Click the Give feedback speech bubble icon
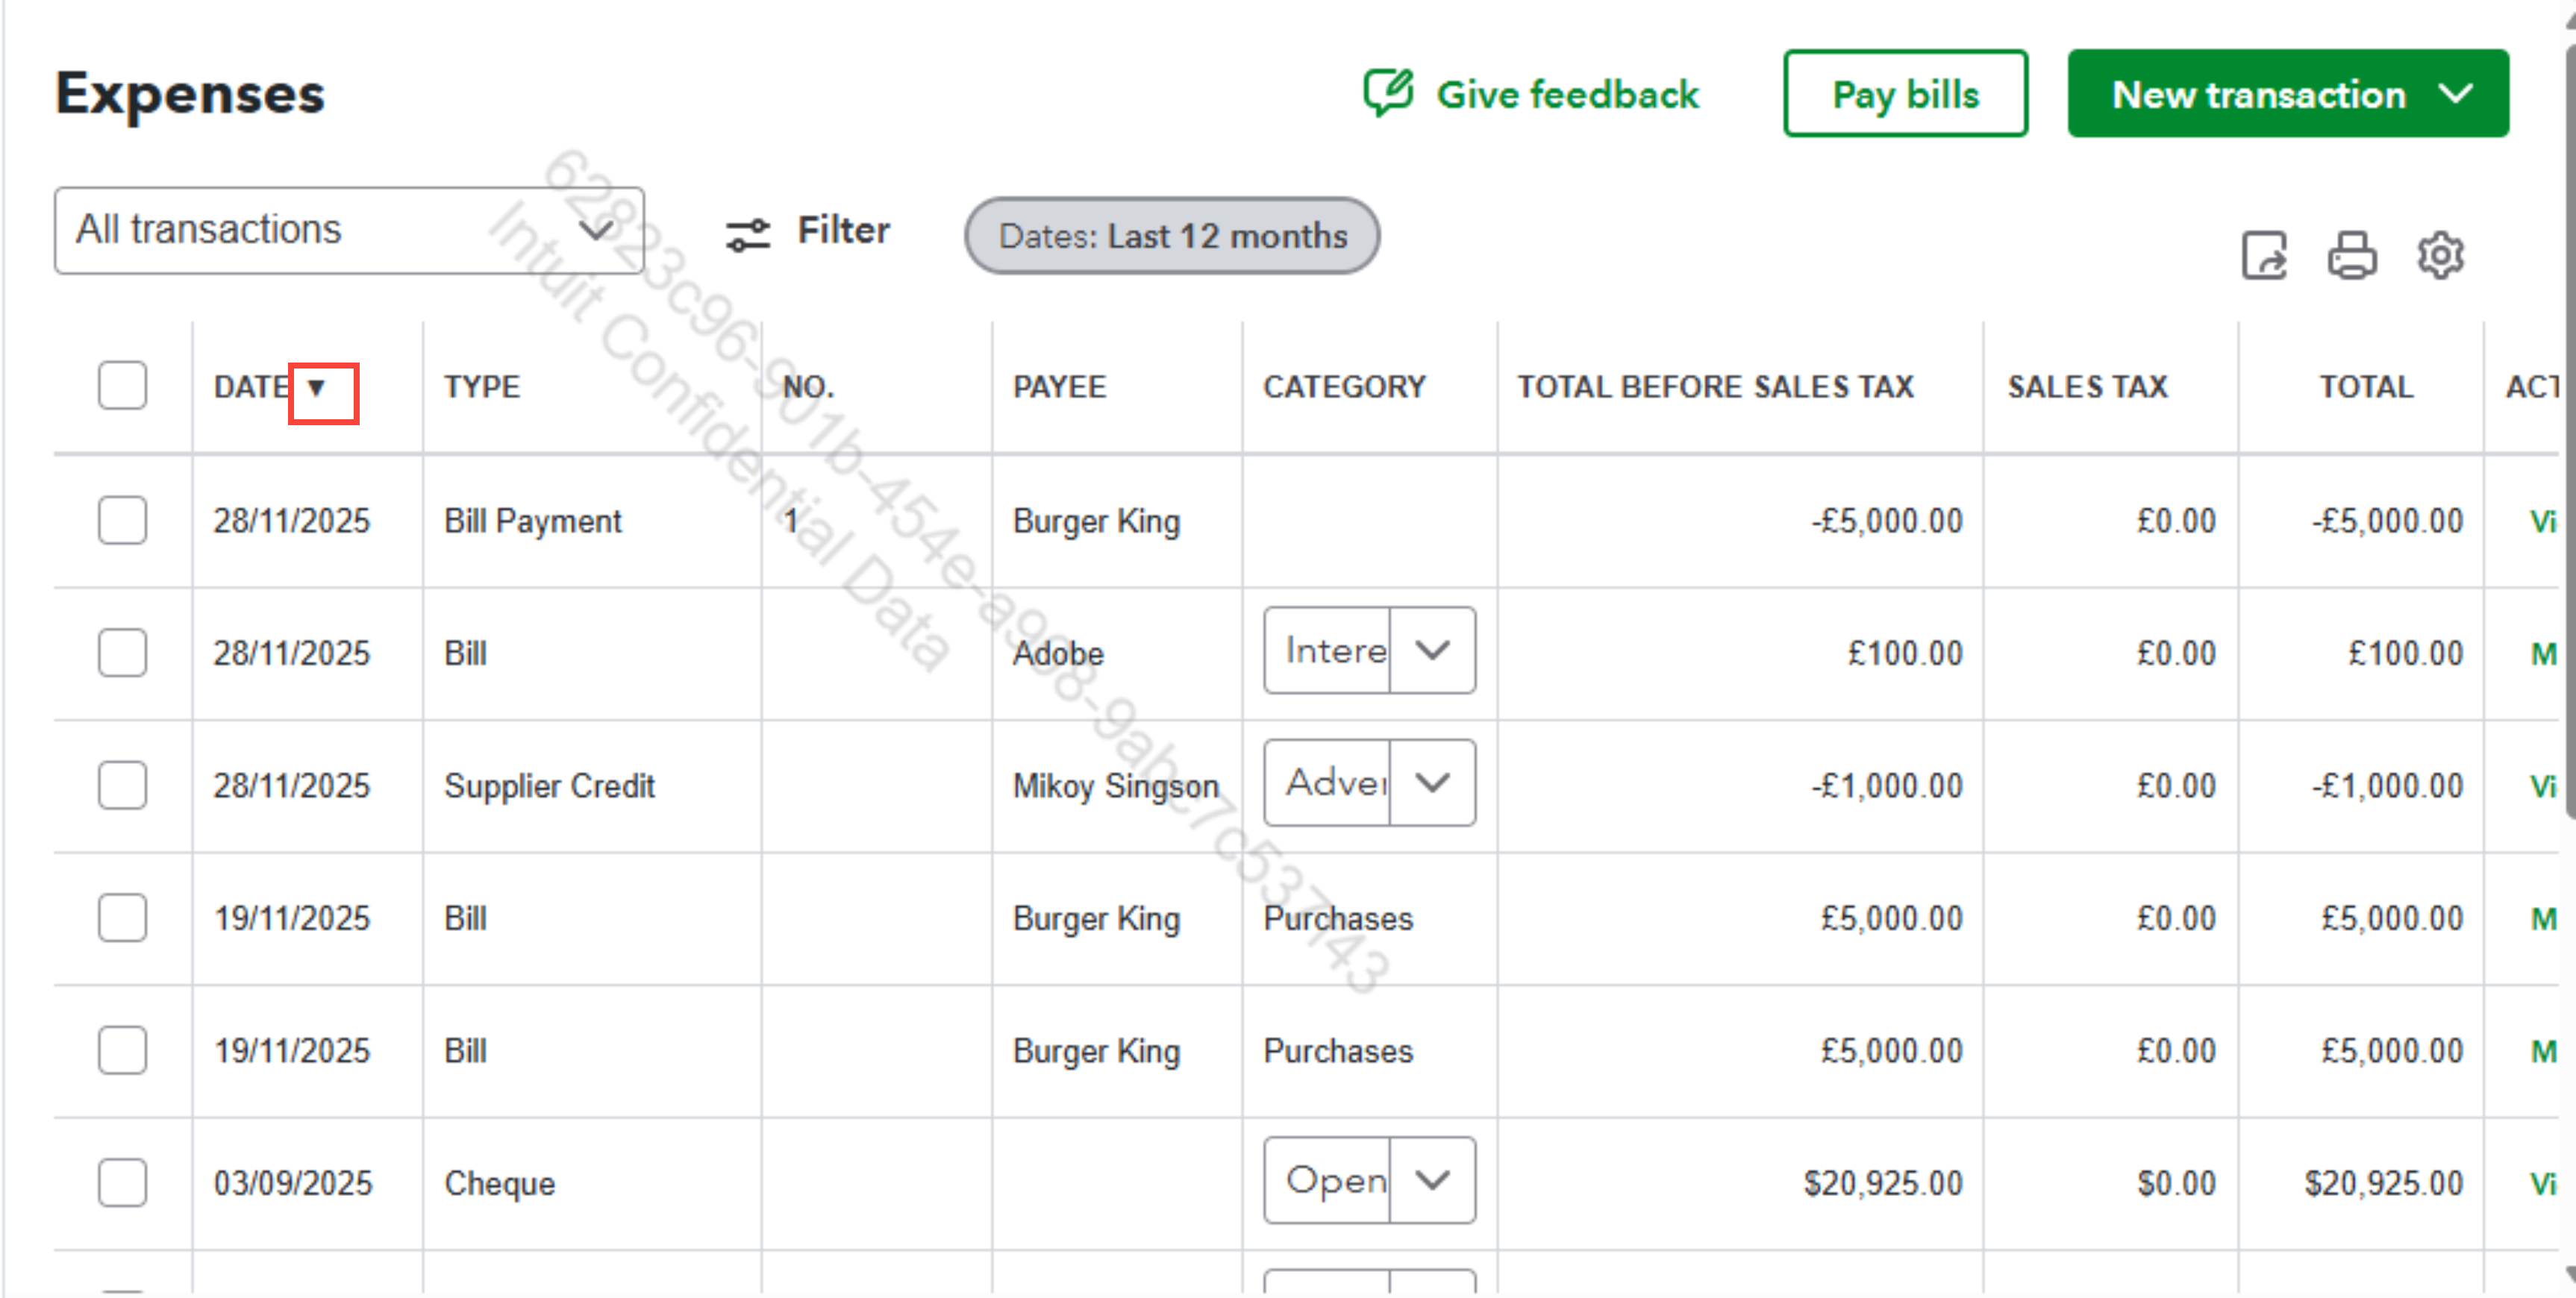This screenshot has height=1298, width=2576. [1389, 93]
